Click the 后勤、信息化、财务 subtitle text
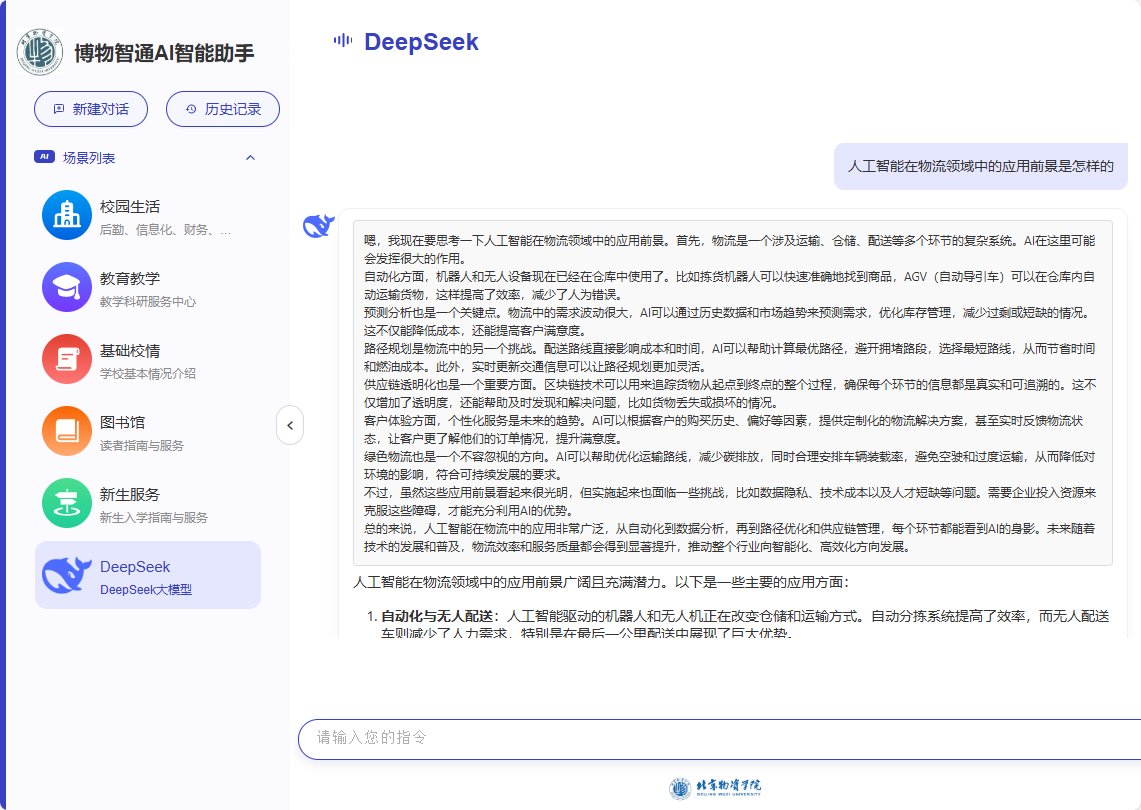Viewport: 1141px width, 810px height. [165, 230]
